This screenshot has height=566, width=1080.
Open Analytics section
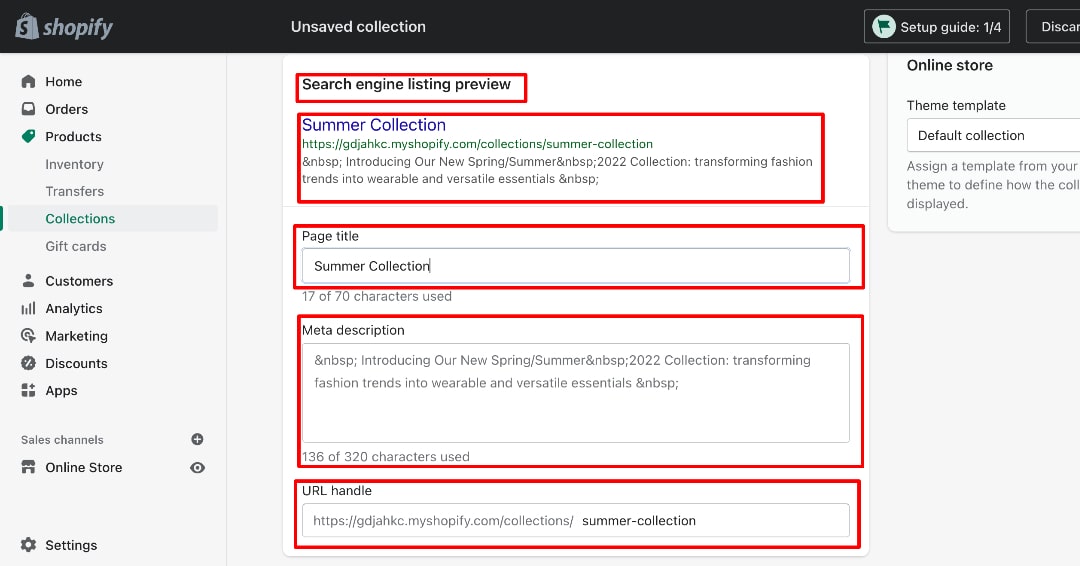(74, 308)
